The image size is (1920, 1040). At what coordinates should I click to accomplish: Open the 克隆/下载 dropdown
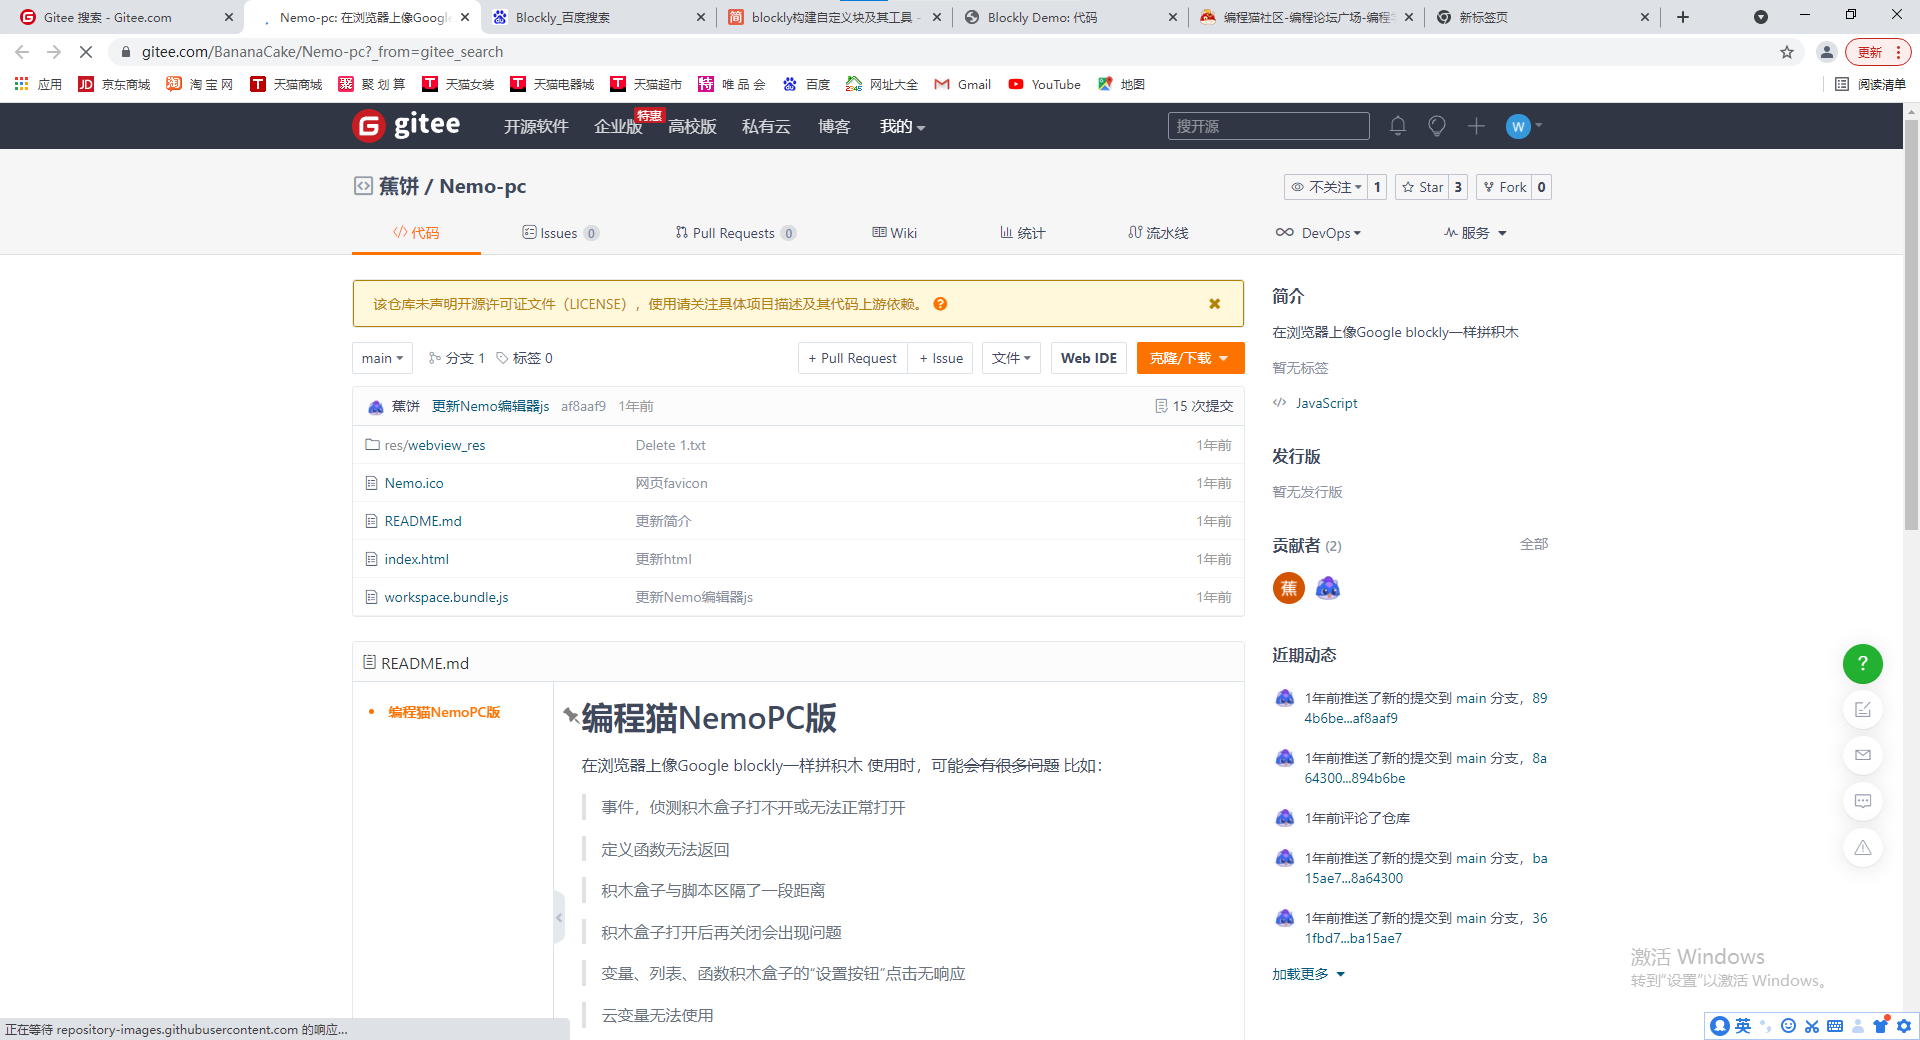[1190, 358]
